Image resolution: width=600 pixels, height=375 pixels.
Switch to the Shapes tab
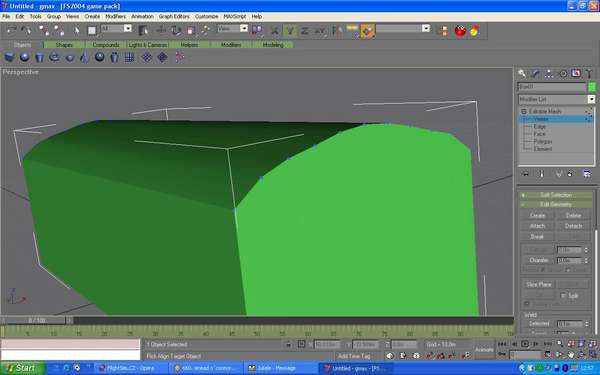64,45
